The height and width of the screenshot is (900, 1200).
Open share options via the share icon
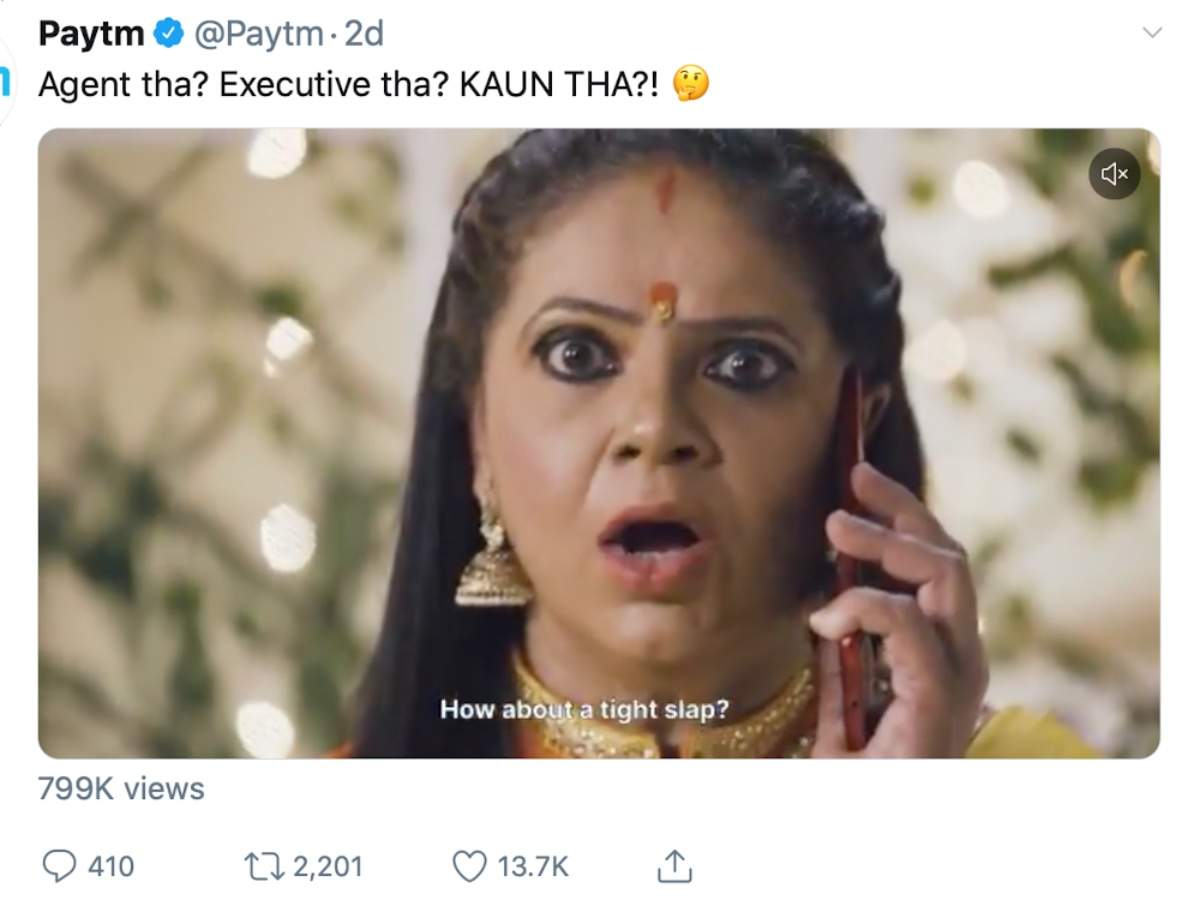[x=674, y=864]
